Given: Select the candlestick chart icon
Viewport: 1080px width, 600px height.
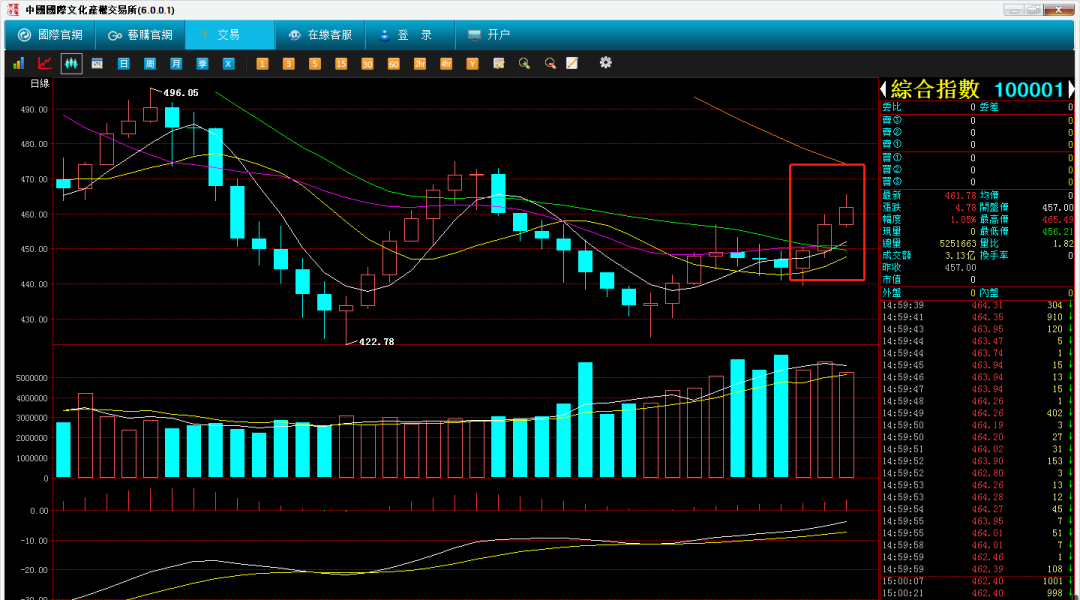Looking at the screenshot, I should (x=71, y=63).
